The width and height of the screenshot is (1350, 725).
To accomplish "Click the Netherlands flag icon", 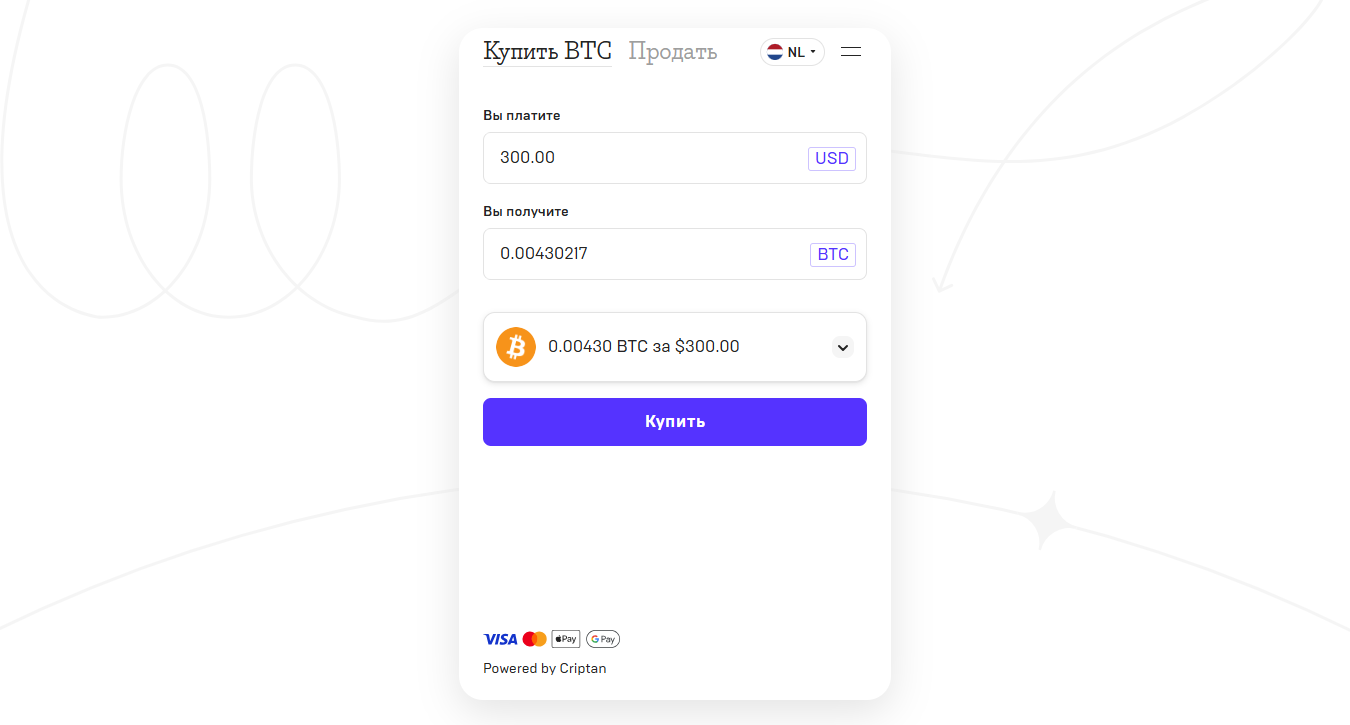I will point(775,52).
